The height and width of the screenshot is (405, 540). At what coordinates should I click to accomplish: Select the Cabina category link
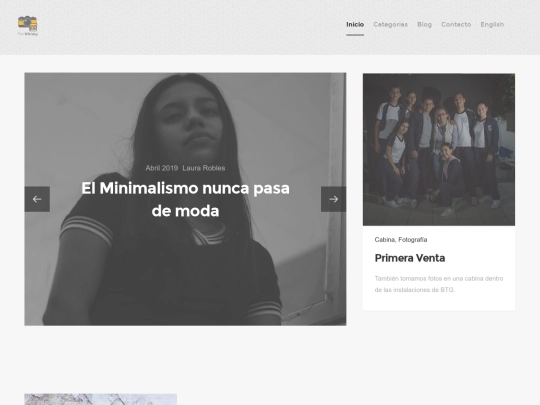[385, 240]
